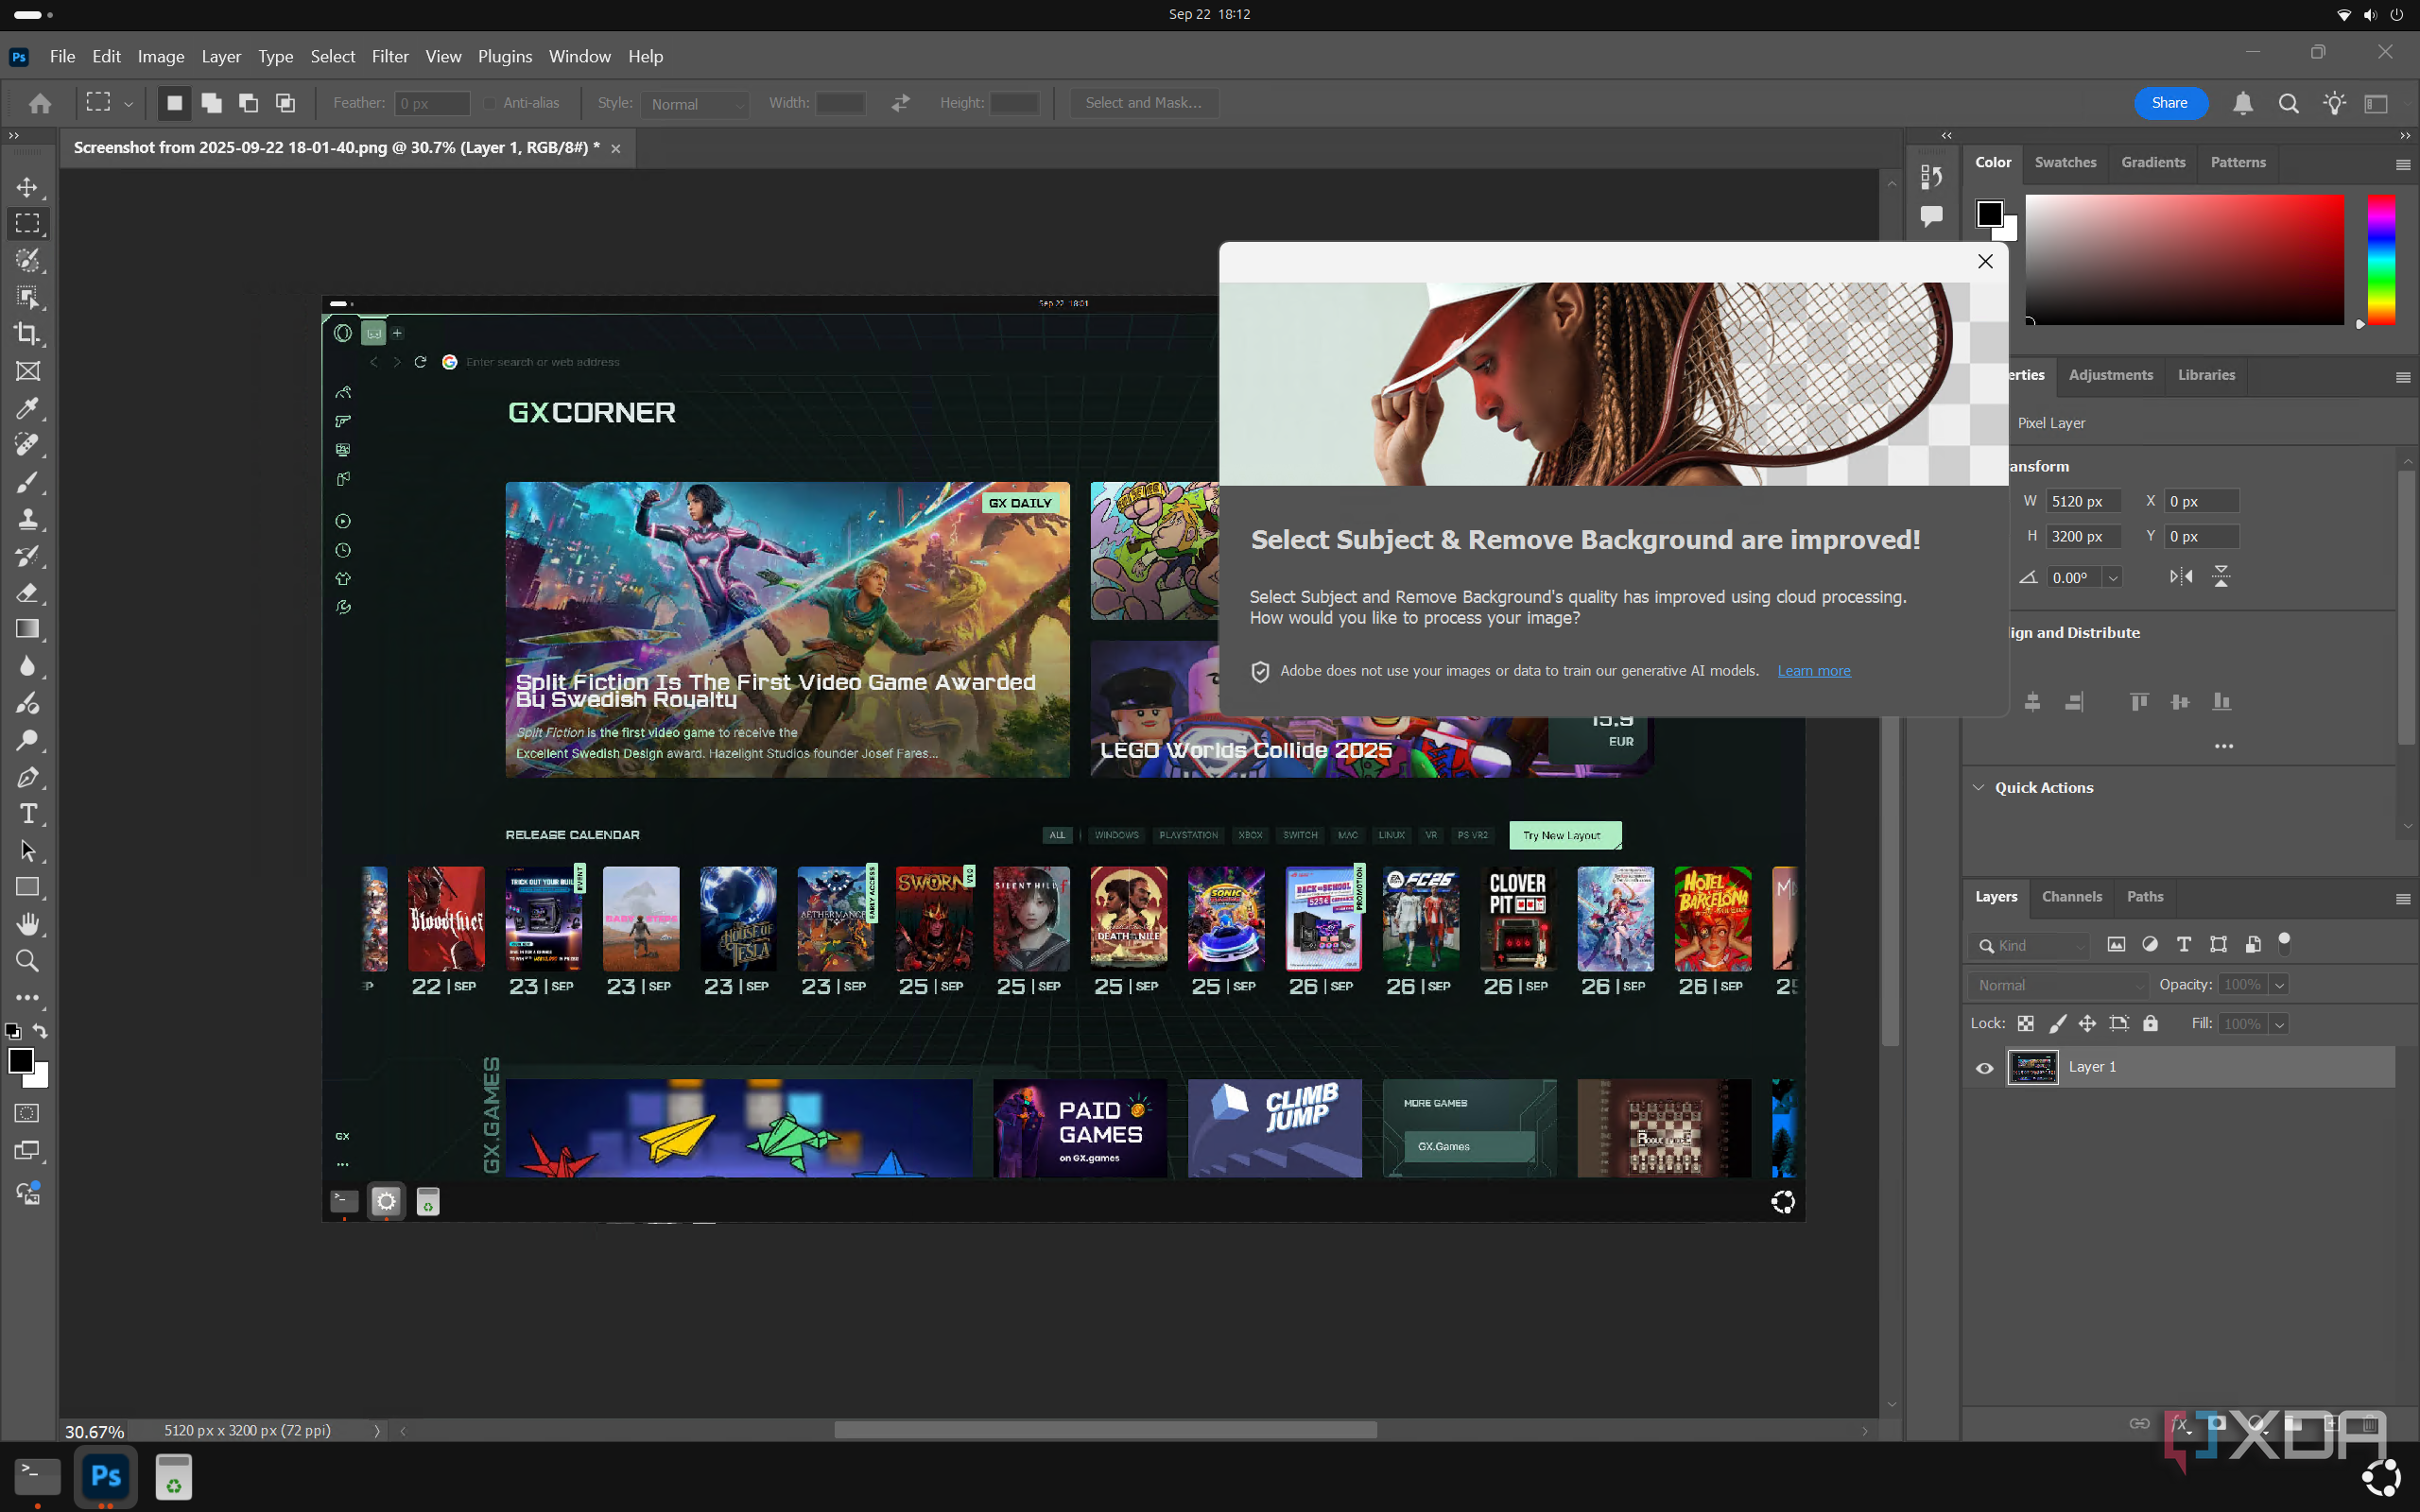Image resolution: width=2420 pixels, height=1512 pixels.
Task: Click the vertical hue slider in Color panel
Action: [x=2381, y=260]
